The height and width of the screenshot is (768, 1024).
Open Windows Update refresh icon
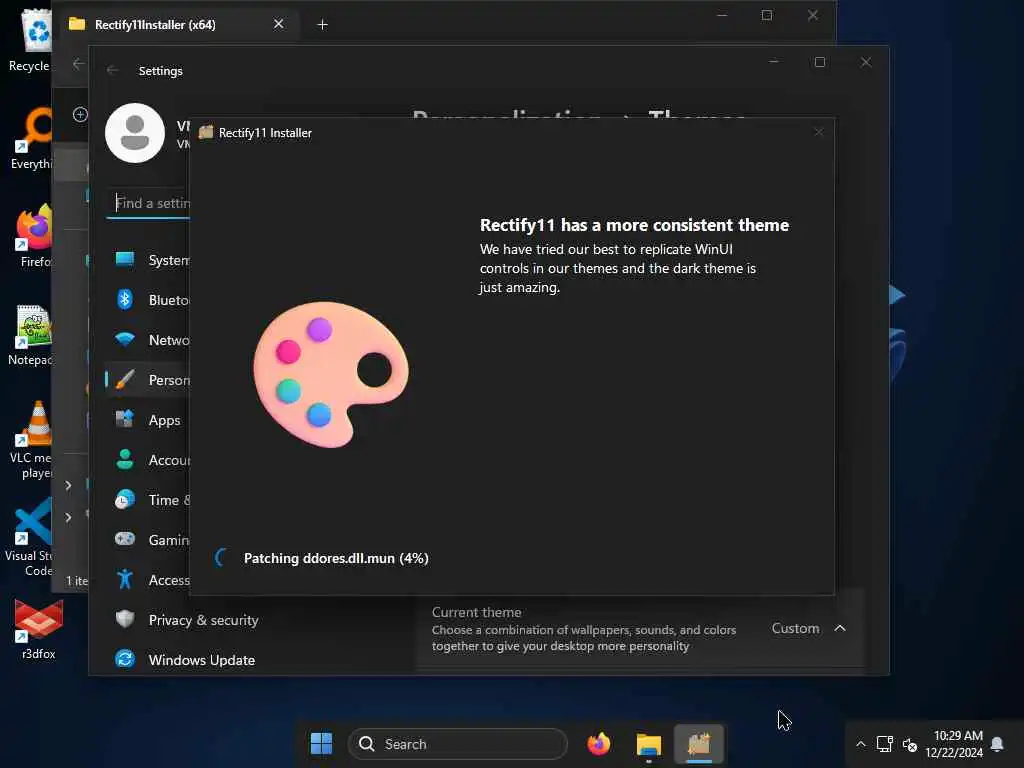click(125, 659)
